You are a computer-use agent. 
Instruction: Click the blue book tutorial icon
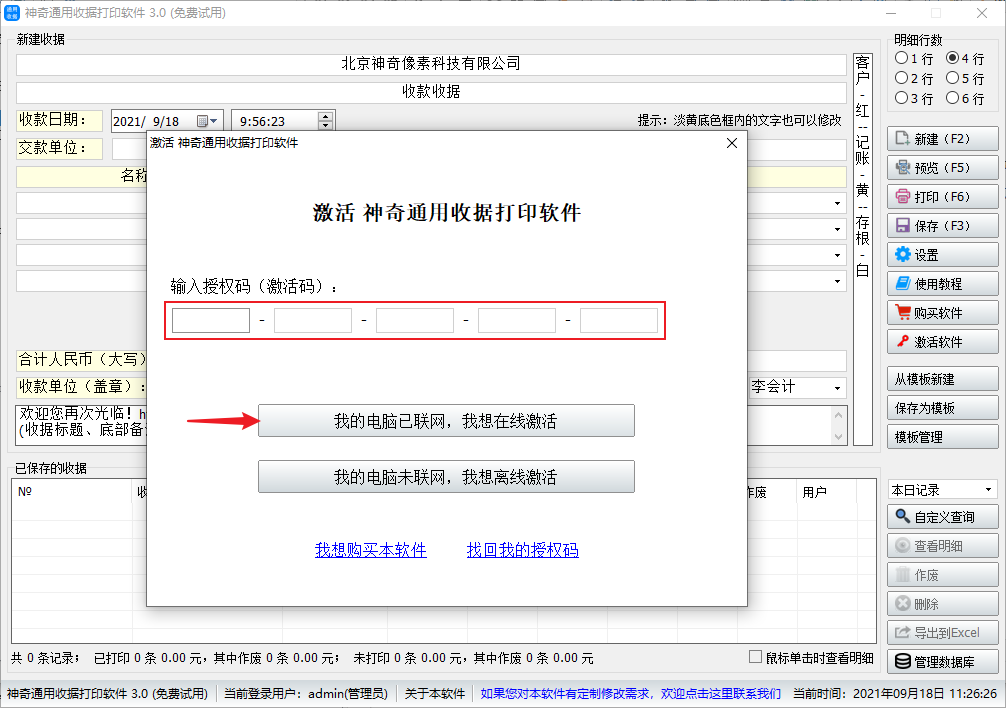903,283
